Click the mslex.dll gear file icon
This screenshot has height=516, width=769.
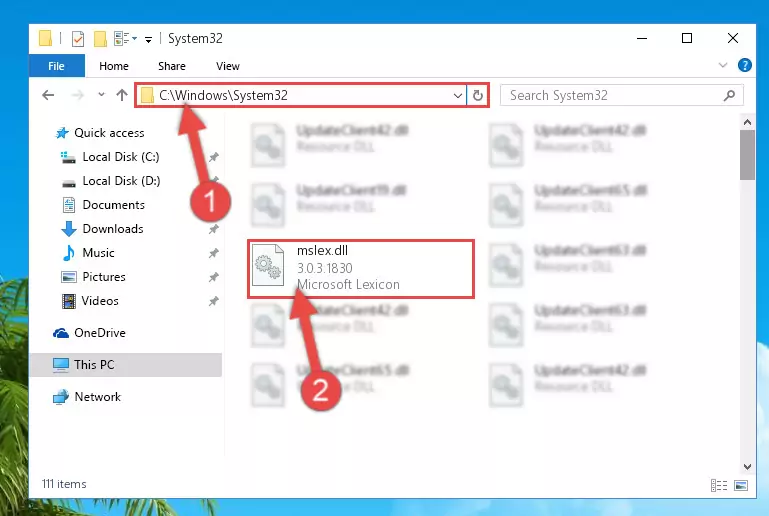[268, 265]
